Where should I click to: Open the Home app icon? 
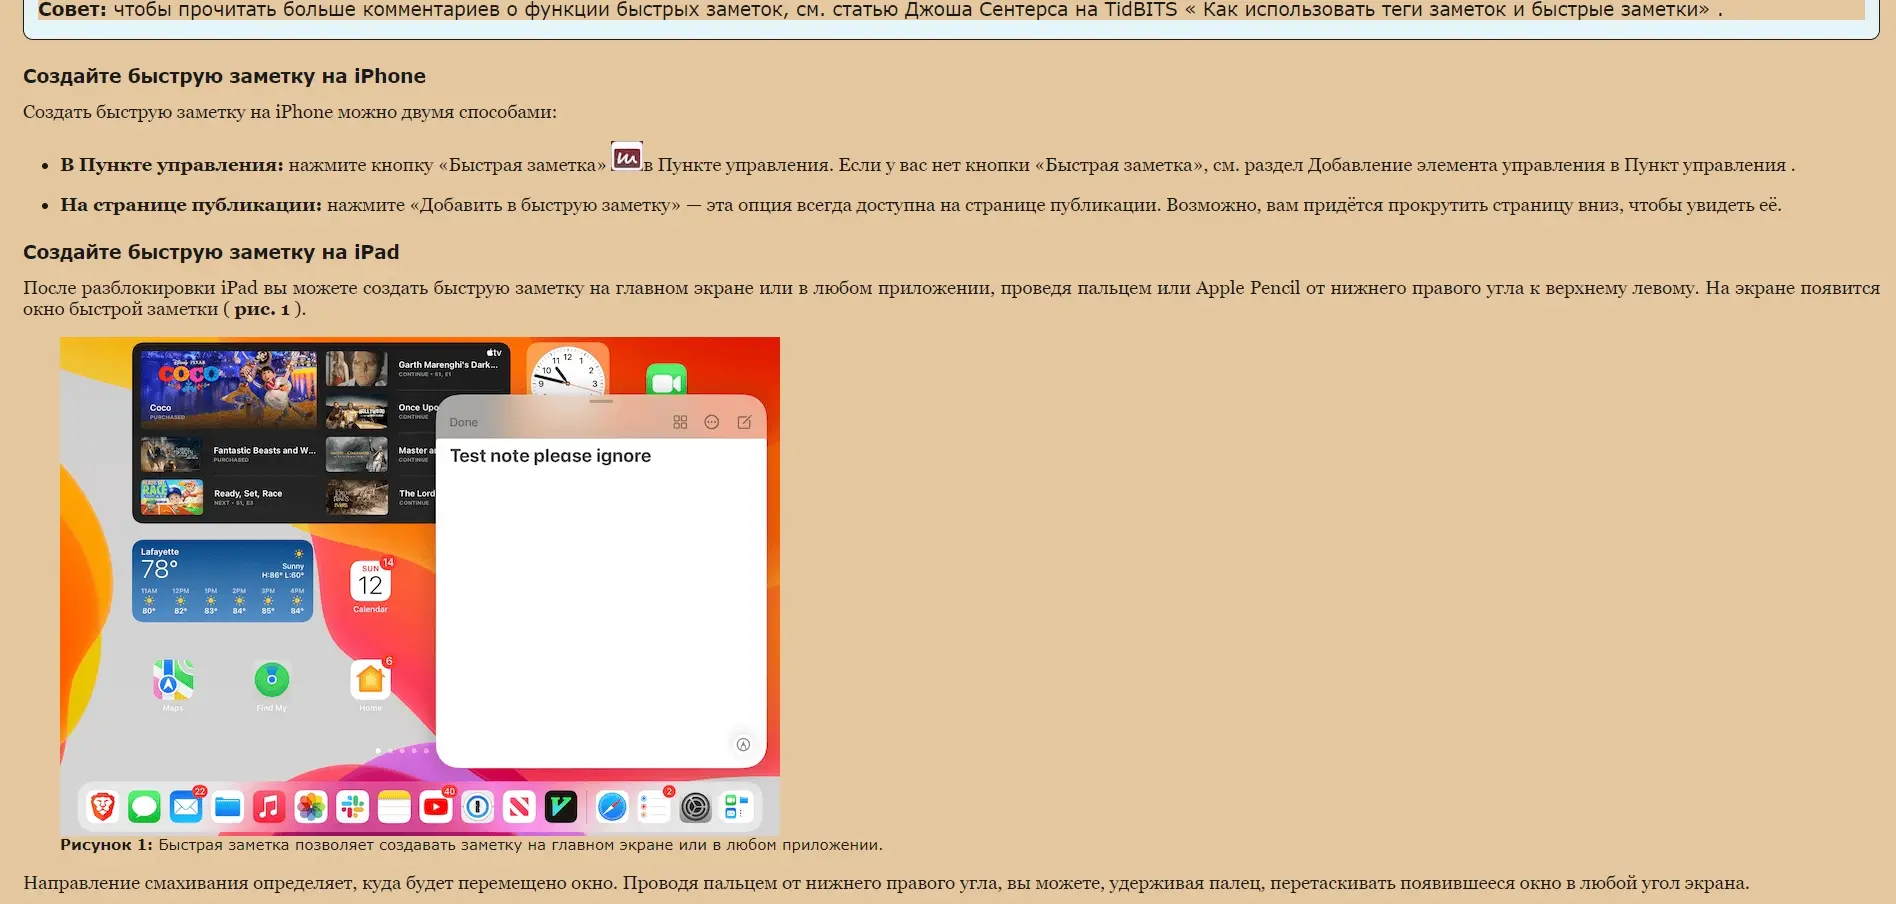coord(370,680)
